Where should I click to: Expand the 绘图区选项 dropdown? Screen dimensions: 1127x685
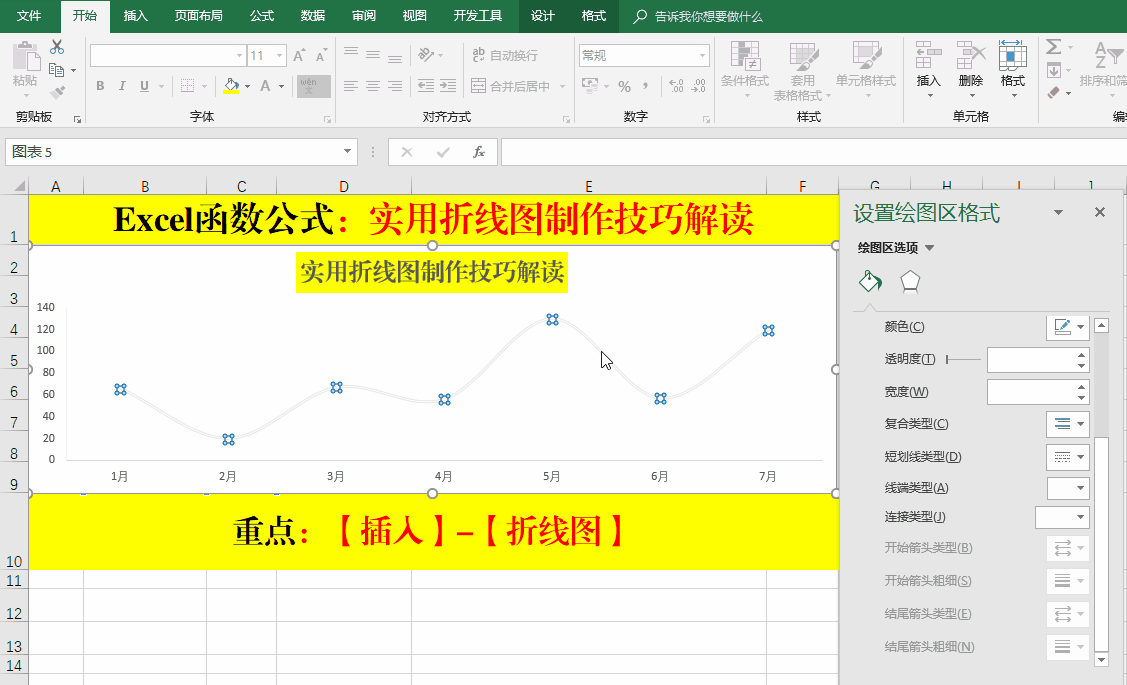click(x=929, y=248)
